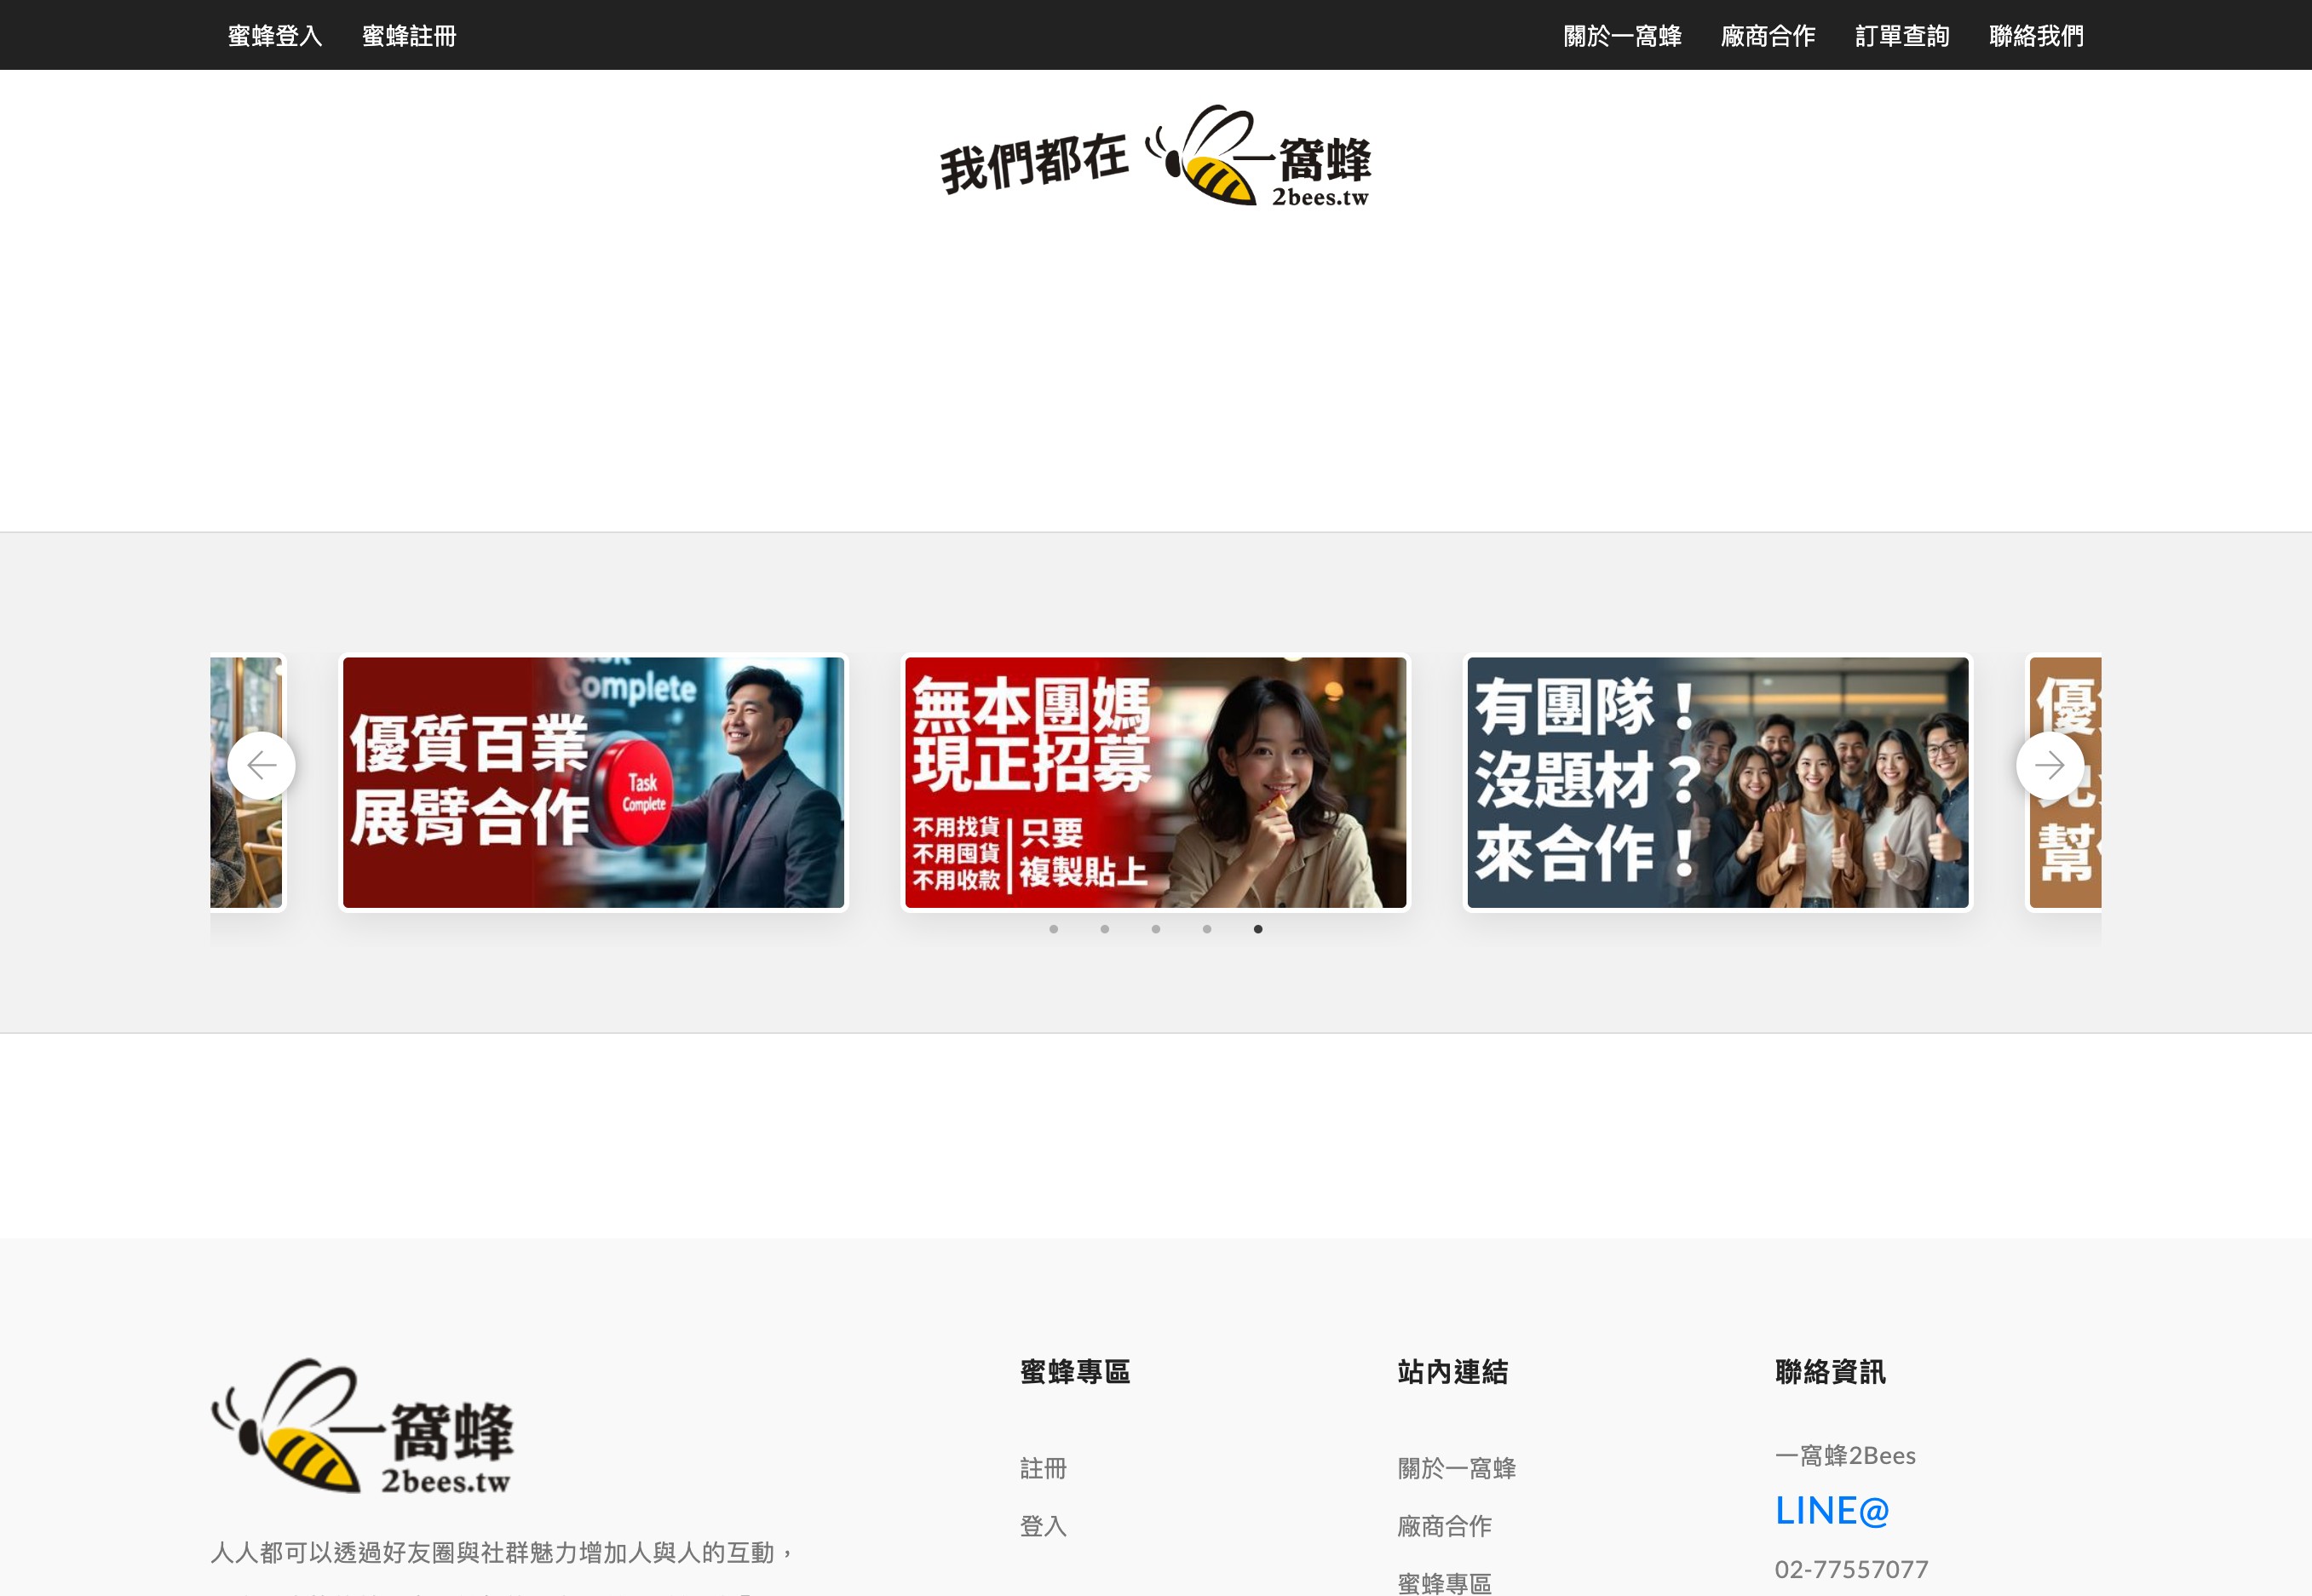
Task: Click the blue LINE@ footer link
Action: pyautogui.click(x=1831, y=1511)
